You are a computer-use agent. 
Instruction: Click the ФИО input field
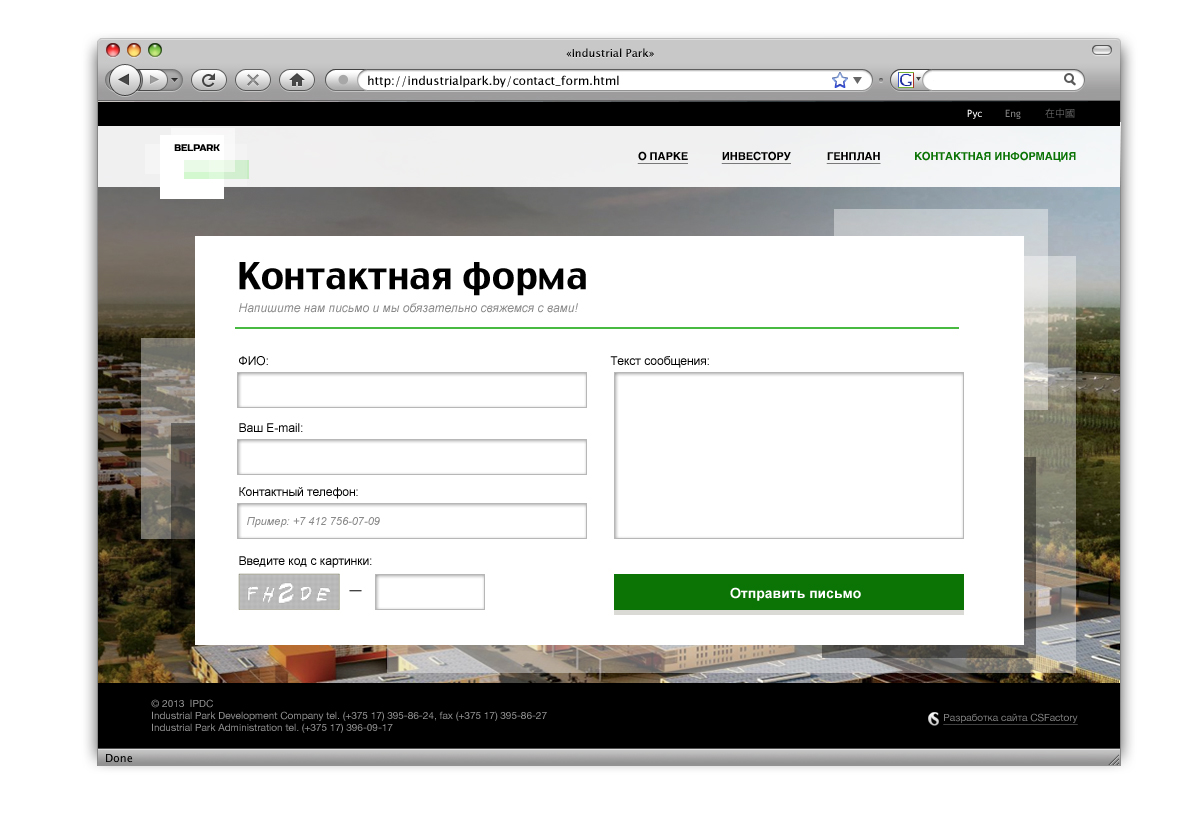412,390
